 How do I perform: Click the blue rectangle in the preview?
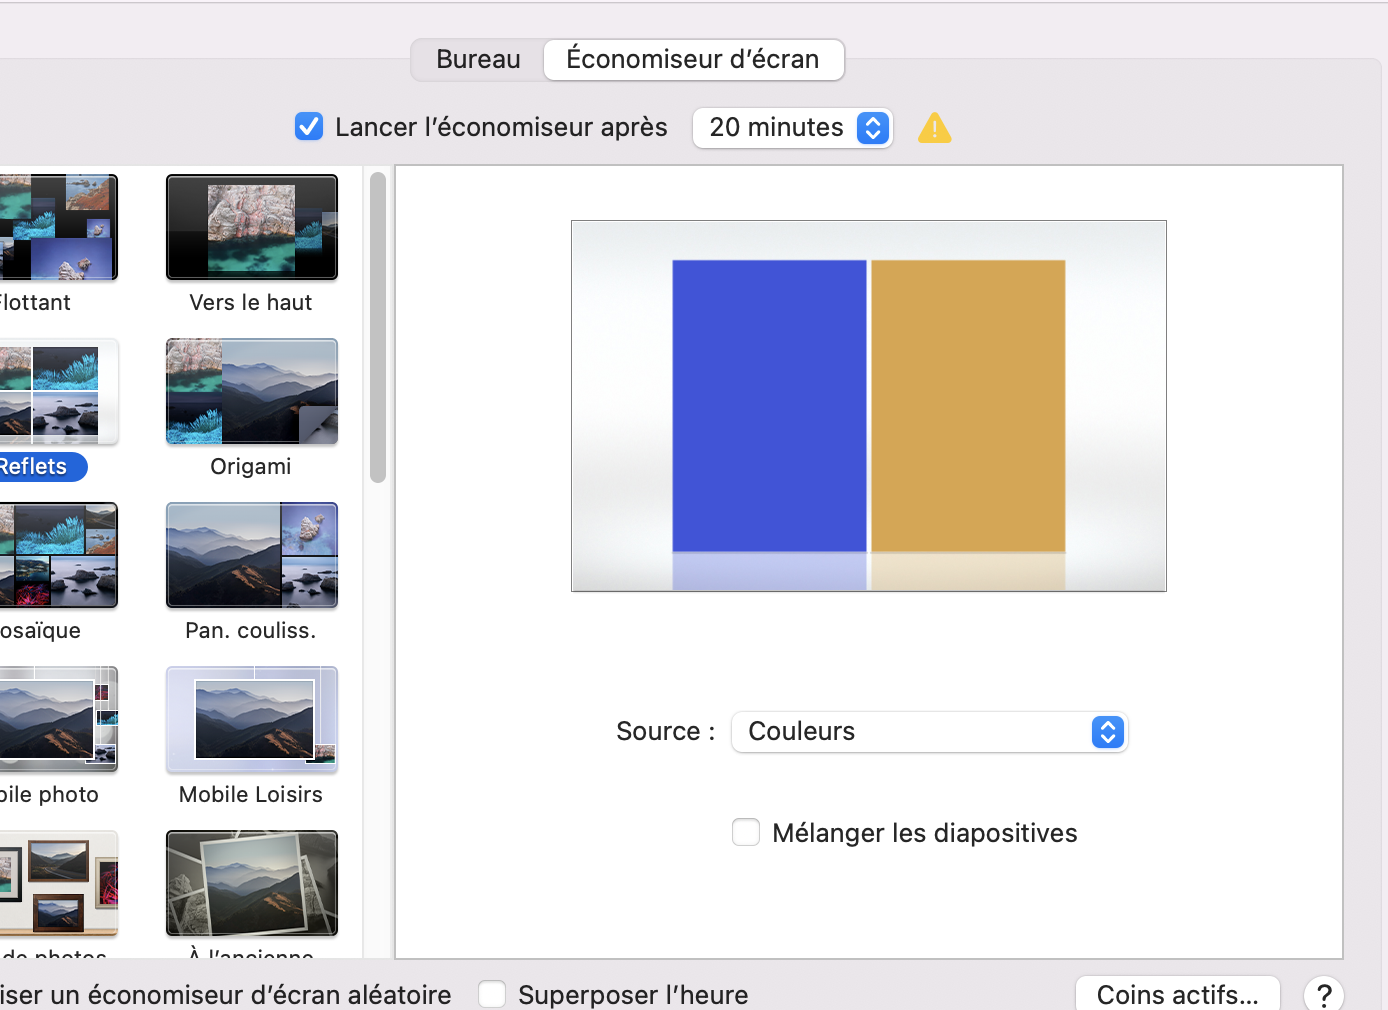point(769,405)
